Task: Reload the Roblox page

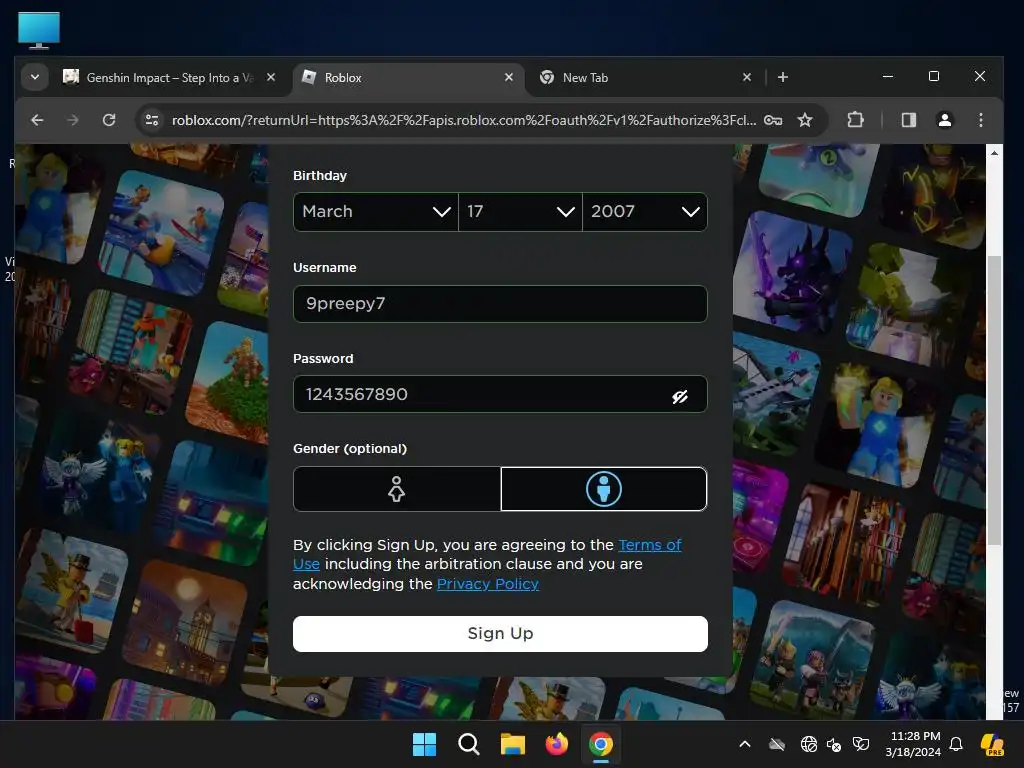Action: click(x=109, y=120)
